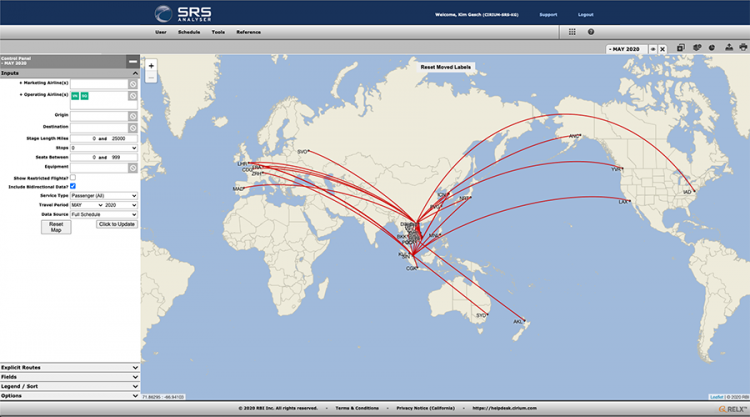
Task: Open the Data Source dropdown
Action: 103,214
